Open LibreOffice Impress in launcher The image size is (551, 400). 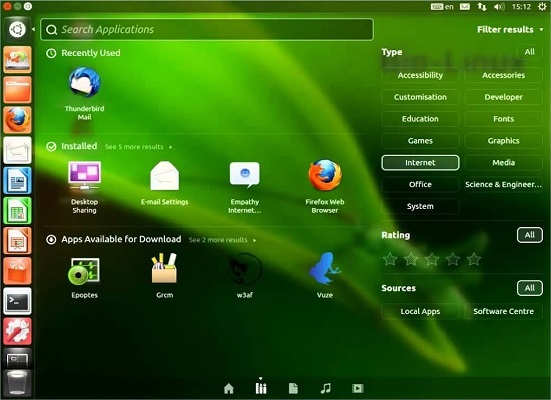tap(17, 241)
